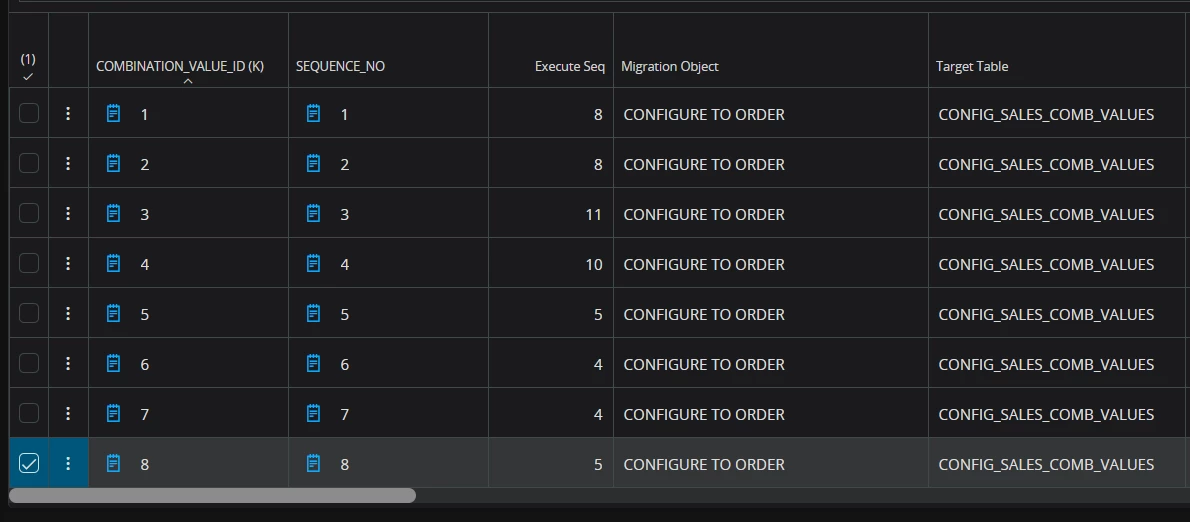Open row 4 three-dot actions menu
The image size is (1190, 522).
pyautogui.click(x=68, y=264)
